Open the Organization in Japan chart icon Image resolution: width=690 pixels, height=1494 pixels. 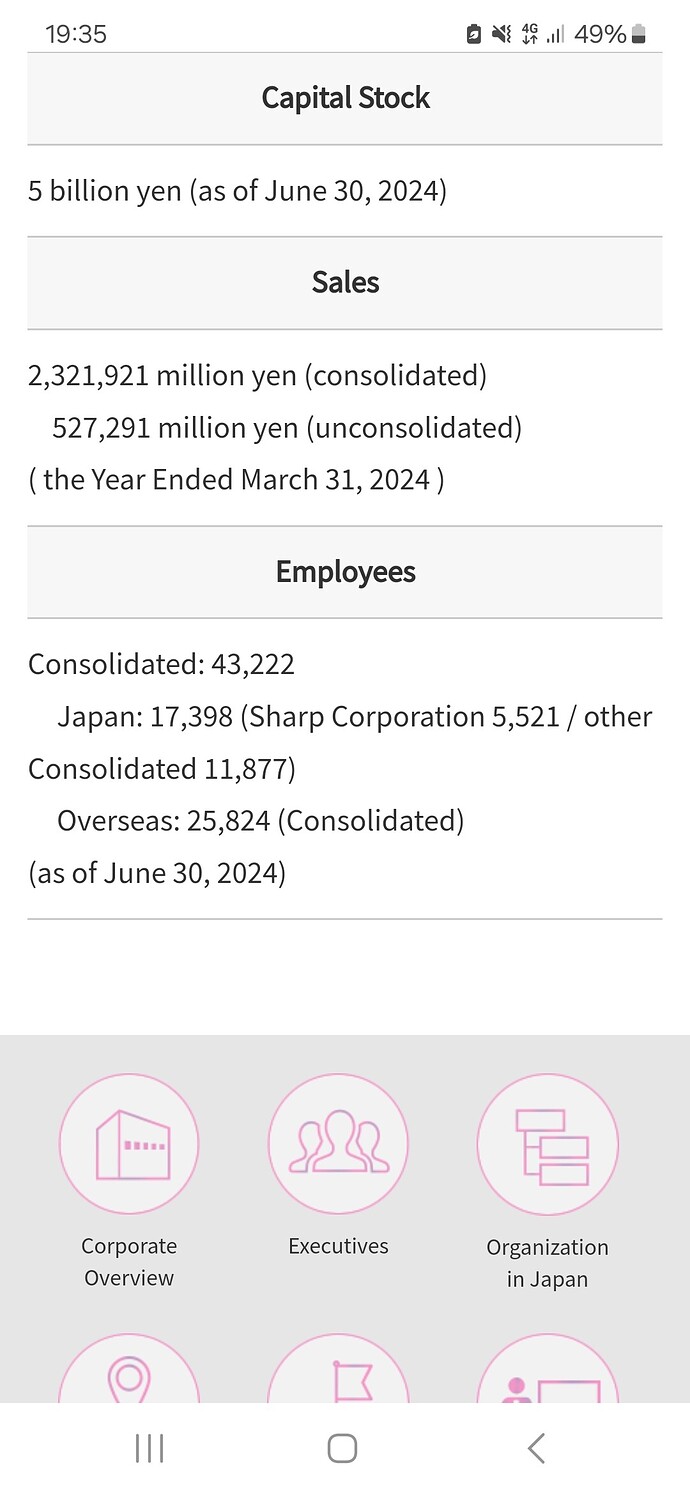[x=548, y=1144]
